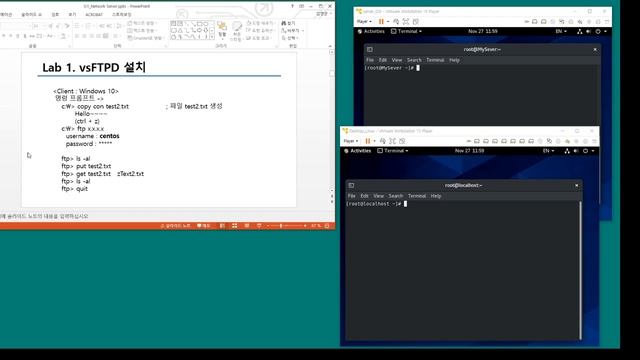
Task: Click PowerPoint Help question mark icon
Action: coord(292,6)
